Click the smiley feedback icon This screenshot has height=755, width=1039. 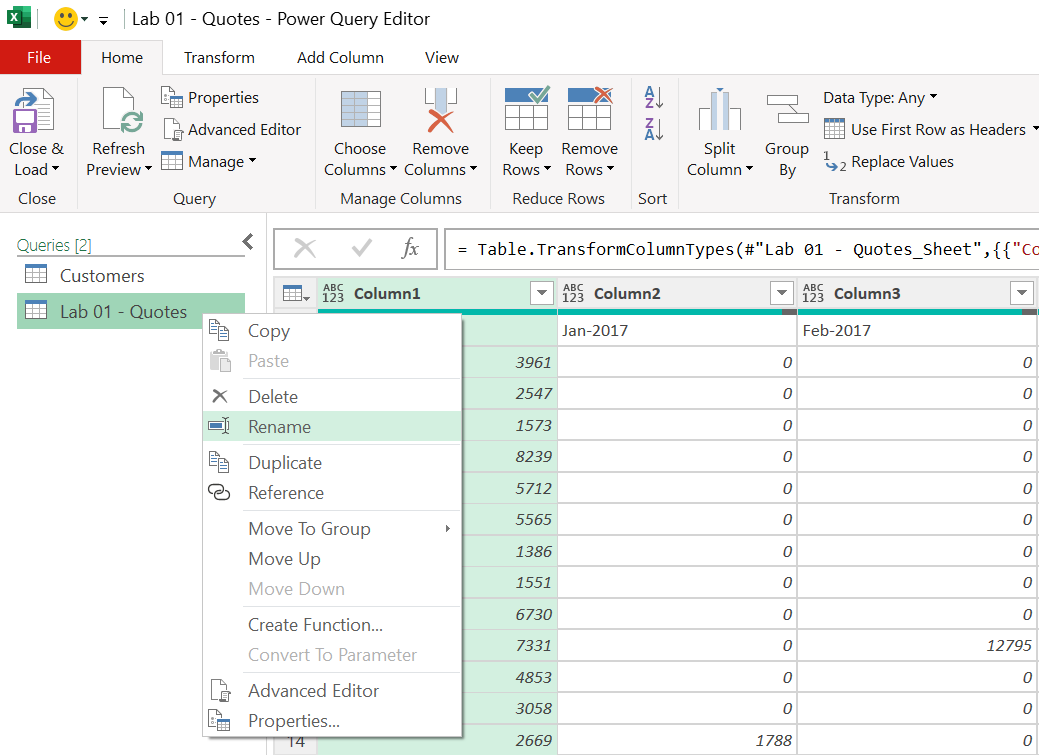[x=66, y=19]
